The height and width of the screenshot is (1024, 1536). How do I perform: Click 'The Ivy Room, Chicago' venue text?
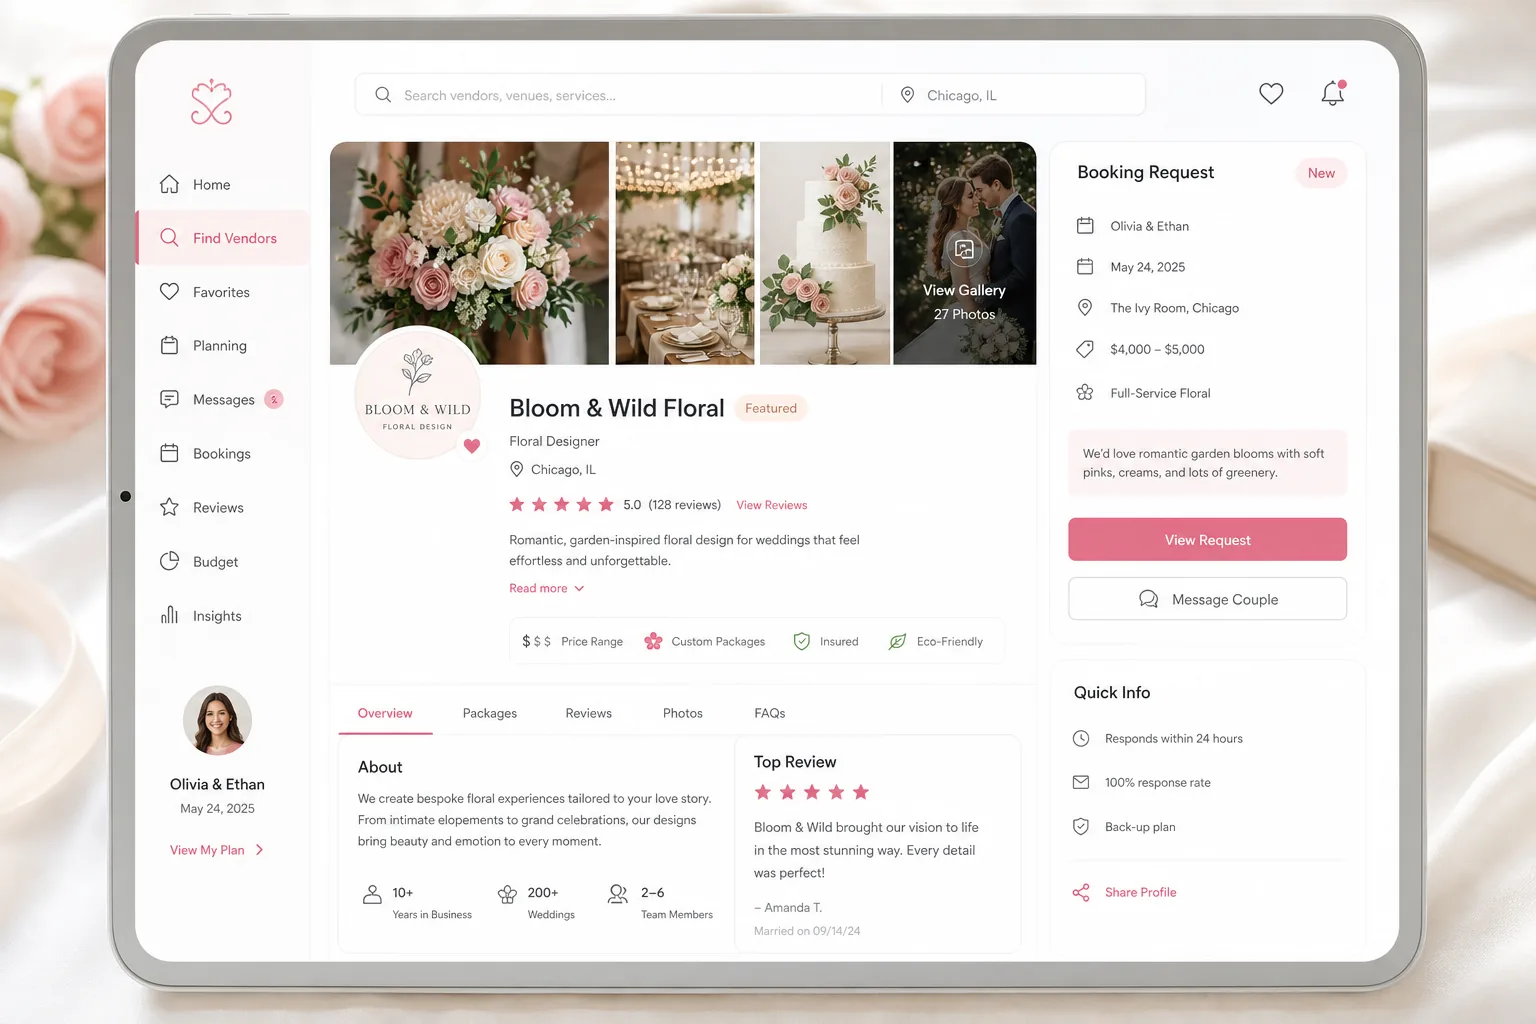[x=1174, y=308]
